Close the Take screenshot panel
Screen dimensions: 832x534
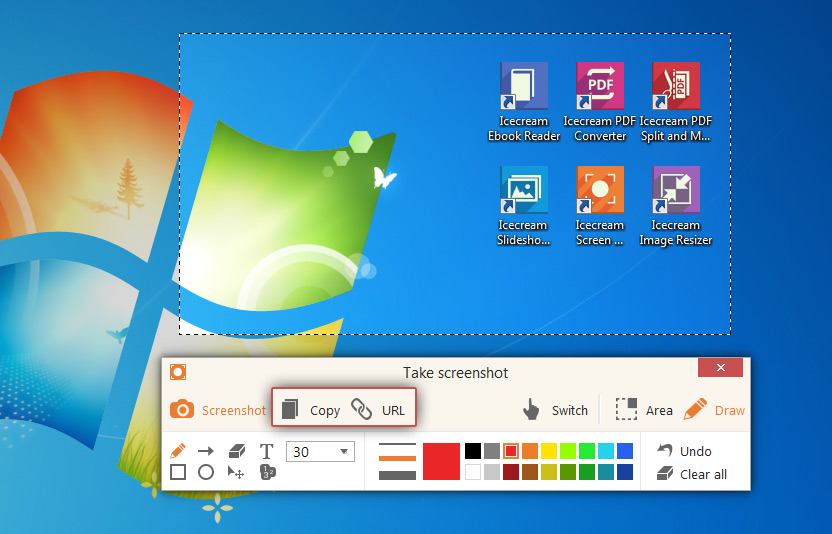[720, 367]
